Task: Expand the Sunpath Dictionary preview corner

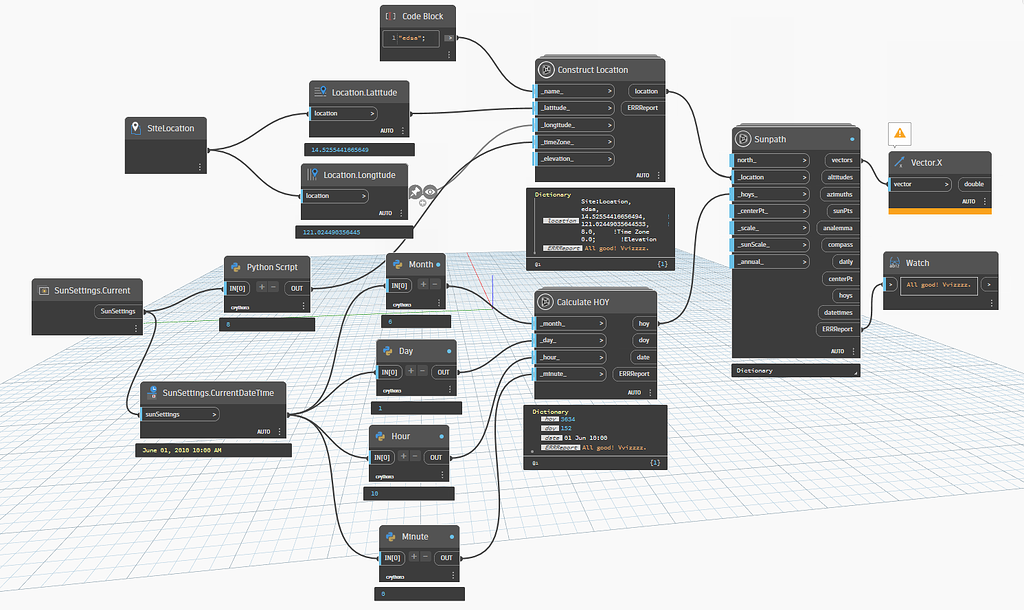Action: (855, 372)
